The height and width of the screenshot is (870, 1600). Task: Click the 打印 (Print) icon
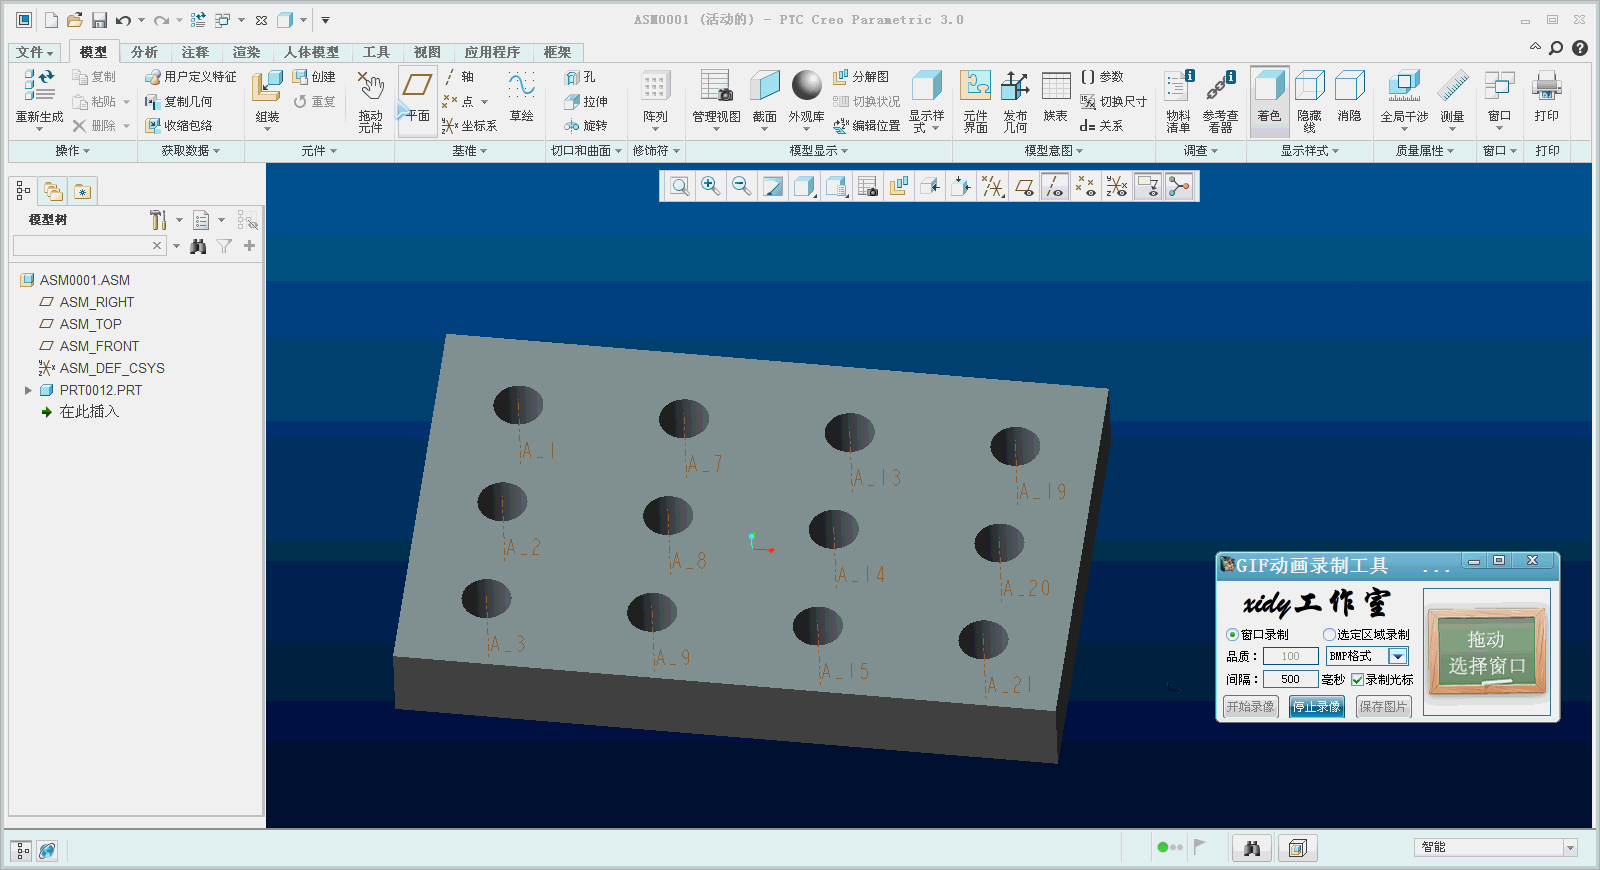(1546, 87)
